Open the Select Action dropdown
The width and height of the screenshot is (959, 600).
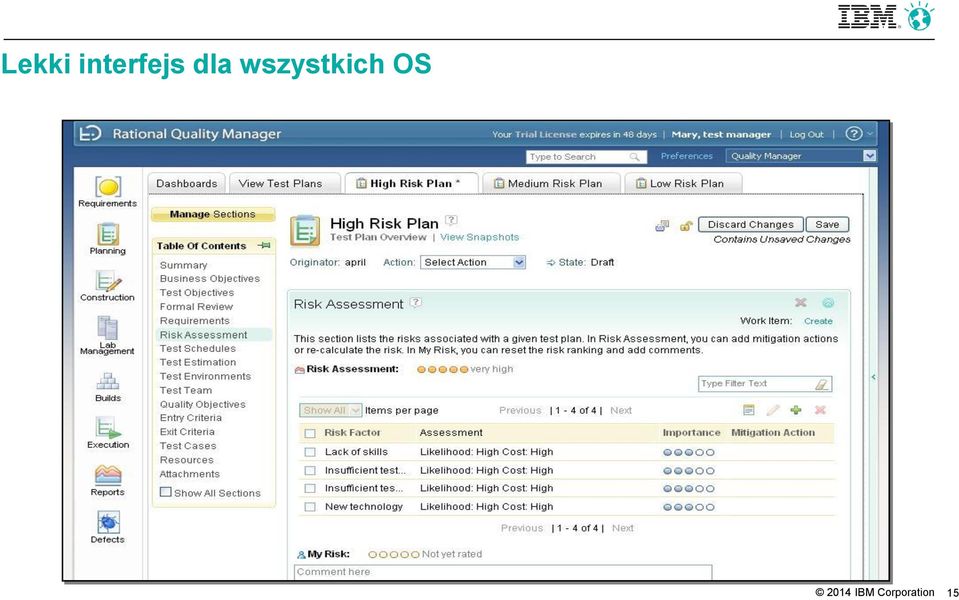pos(473,262)
